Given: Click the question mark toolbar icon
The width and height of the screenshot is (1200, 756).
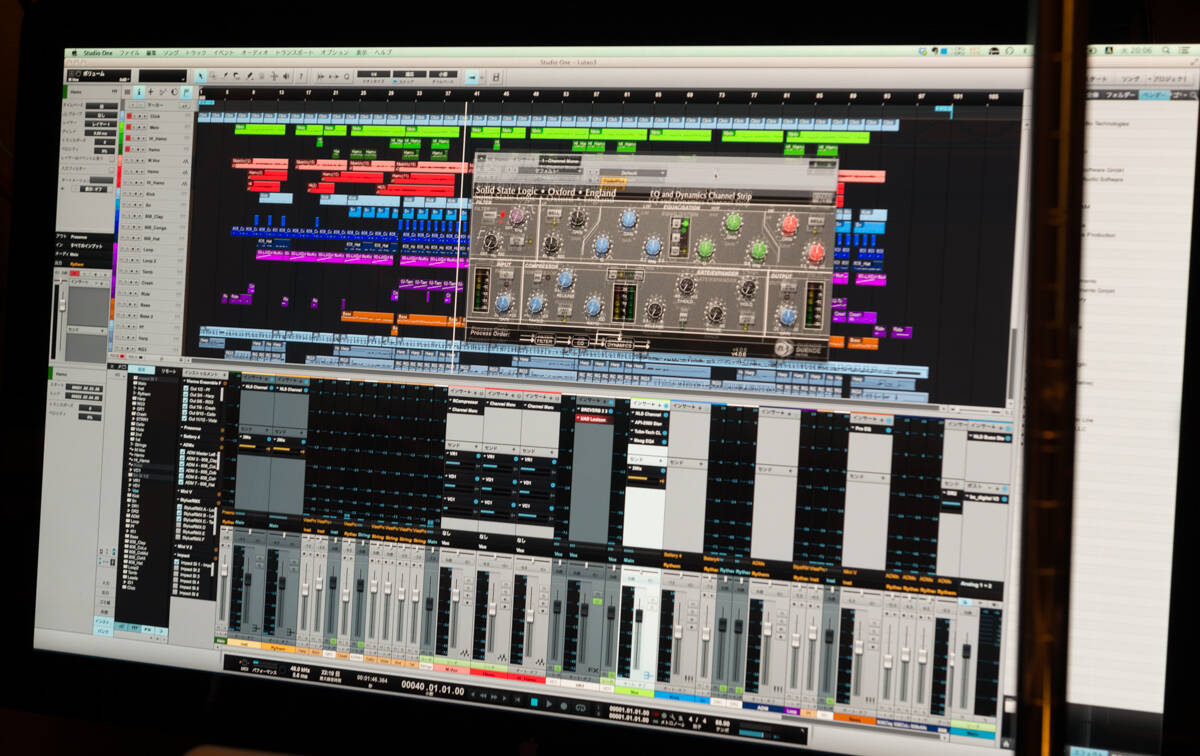Looking at the screenshot, I should 299,76.
